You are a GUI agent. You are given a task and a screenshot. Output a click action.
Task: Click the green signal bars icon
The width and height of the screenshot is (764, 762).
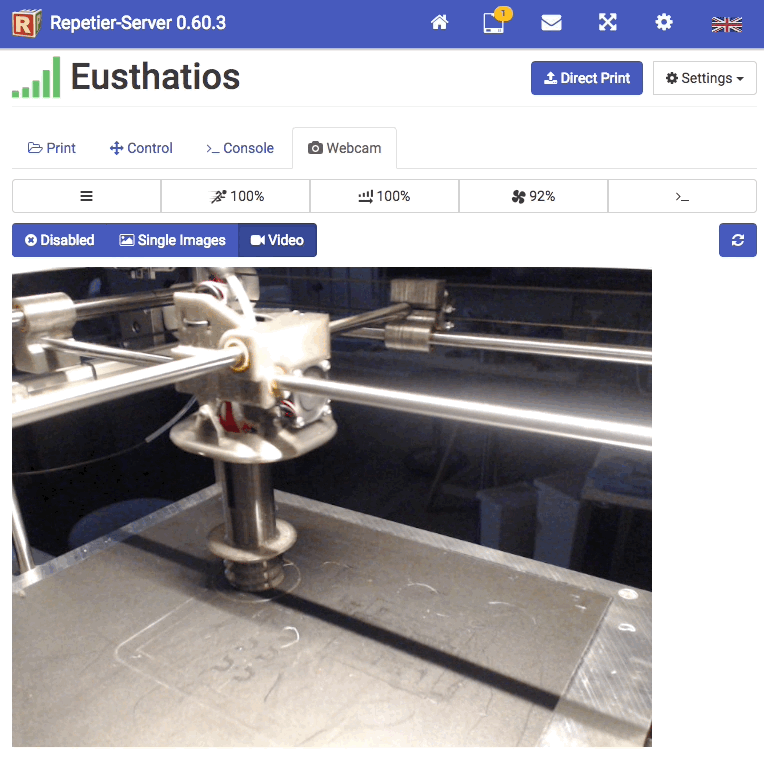[x=36, y=78]
